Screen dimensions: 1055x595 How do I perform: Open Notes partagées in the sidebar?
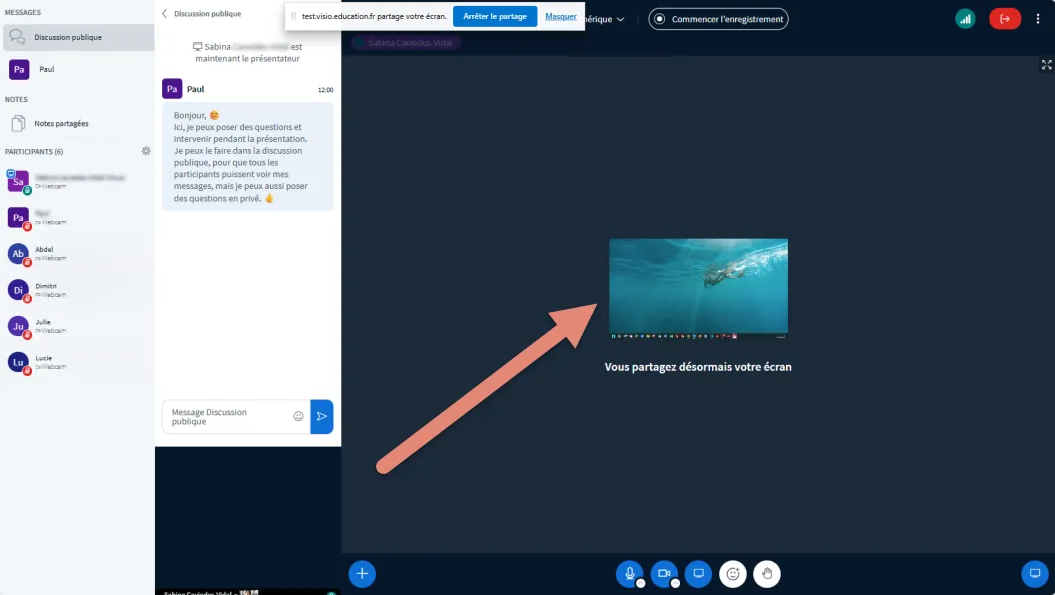(61, 124)
